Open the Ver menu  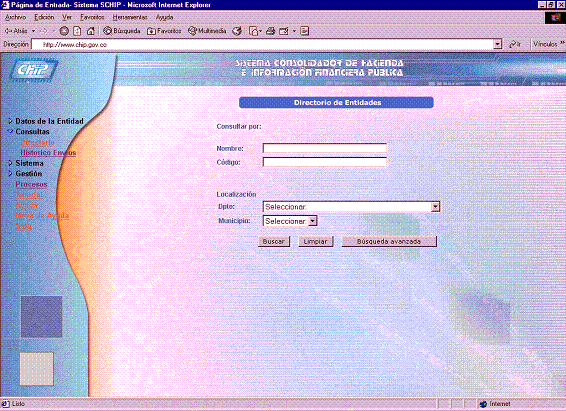67,17
